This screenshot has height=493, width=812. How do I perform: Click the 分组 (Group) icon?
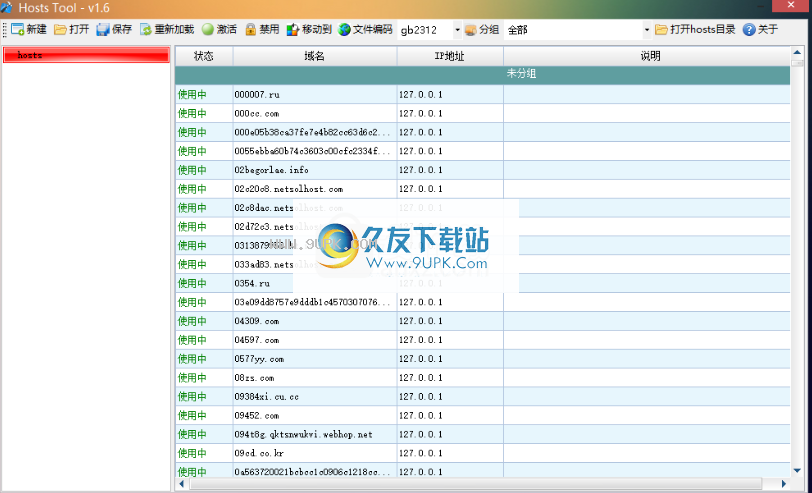470,30
